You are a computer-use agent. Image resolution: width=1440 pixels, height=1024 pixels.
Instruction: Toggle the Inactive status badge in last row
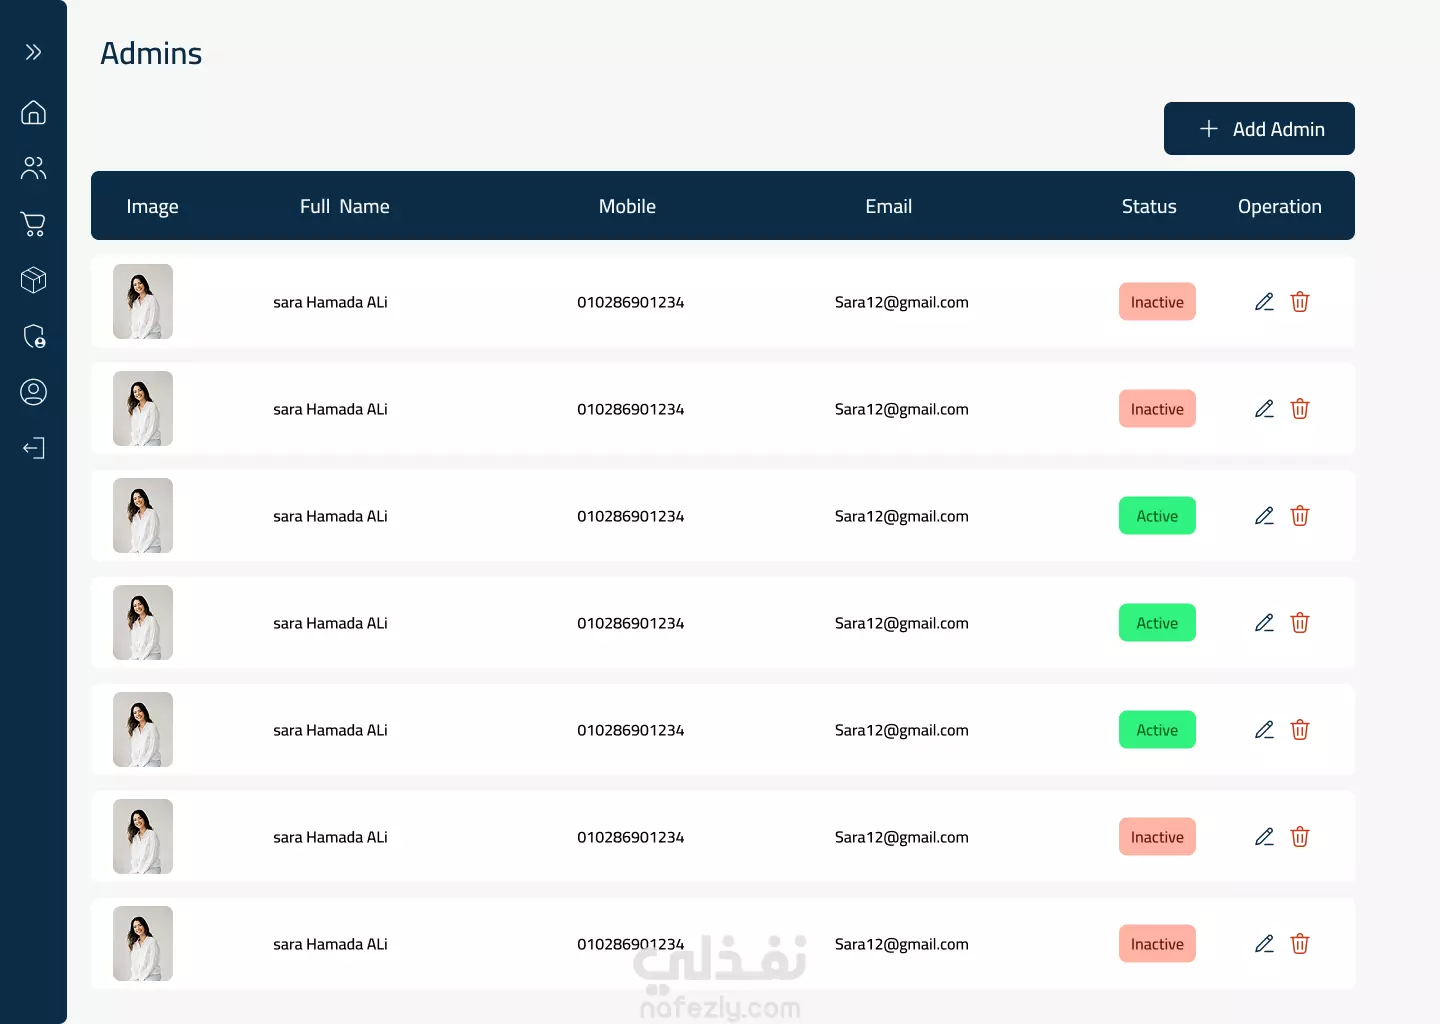tap(1157, 944)
